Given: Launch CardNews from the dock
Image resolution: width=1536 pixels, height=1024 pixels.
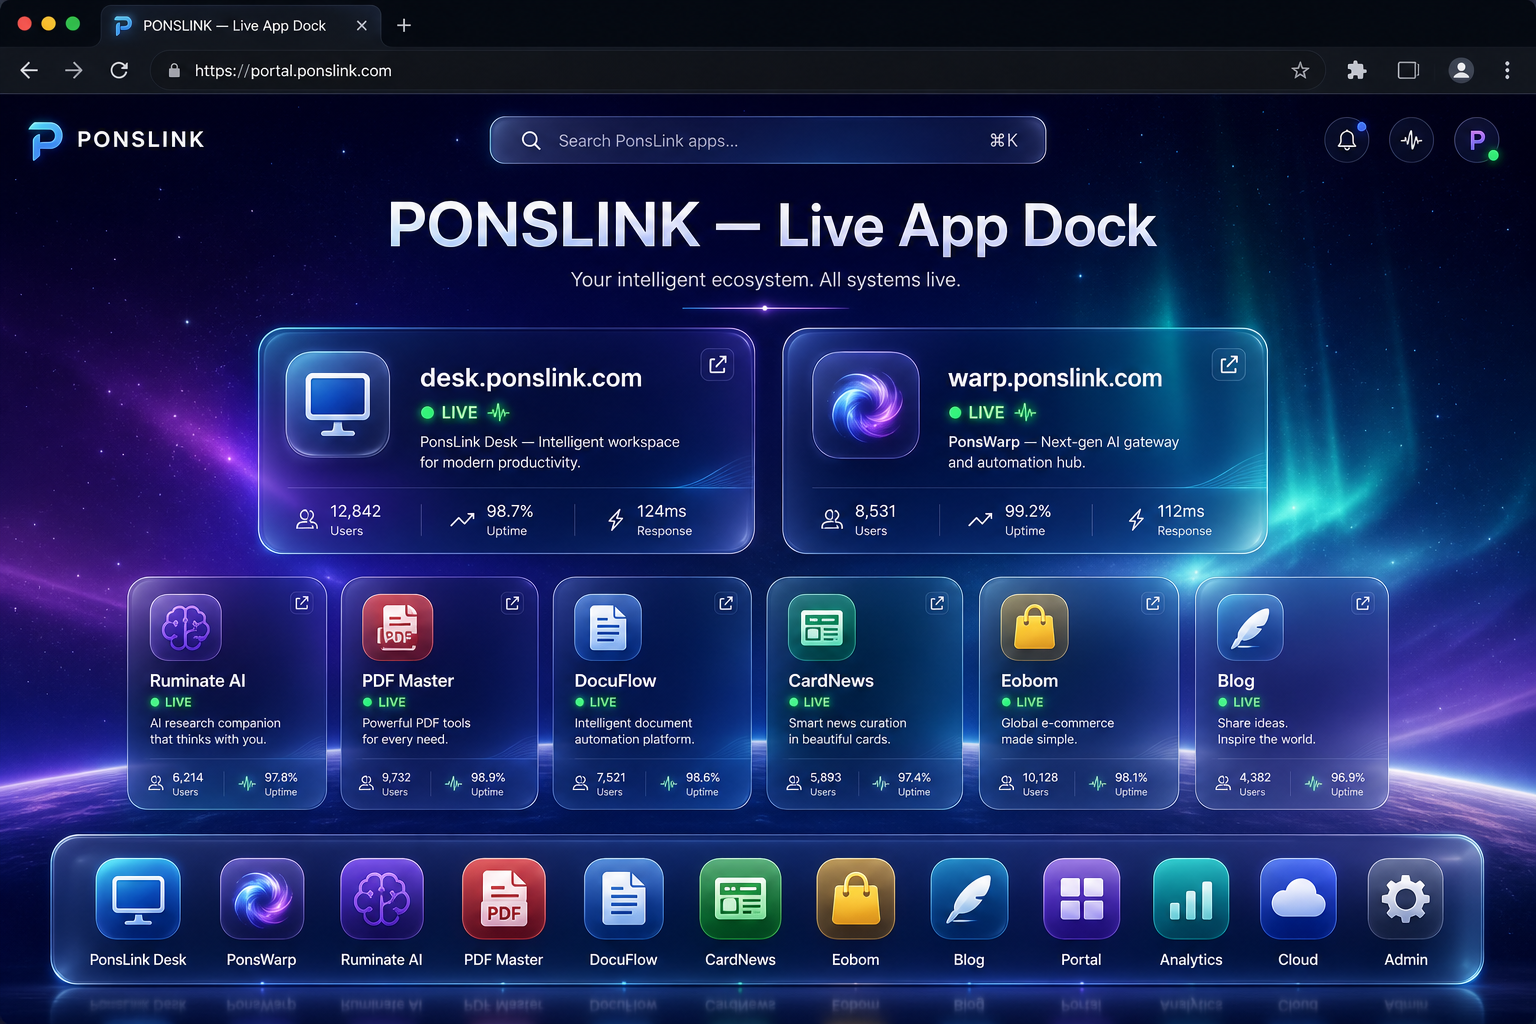Looking at the screenshot, I should 740,898.
